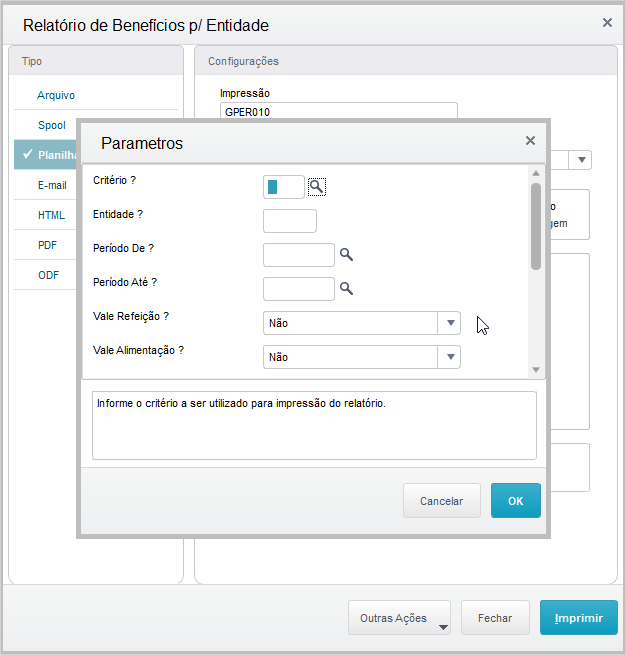Focus the Período Até input field
Image resolution: width=626 pixels, height=655 pixels.
pos(299,289)
